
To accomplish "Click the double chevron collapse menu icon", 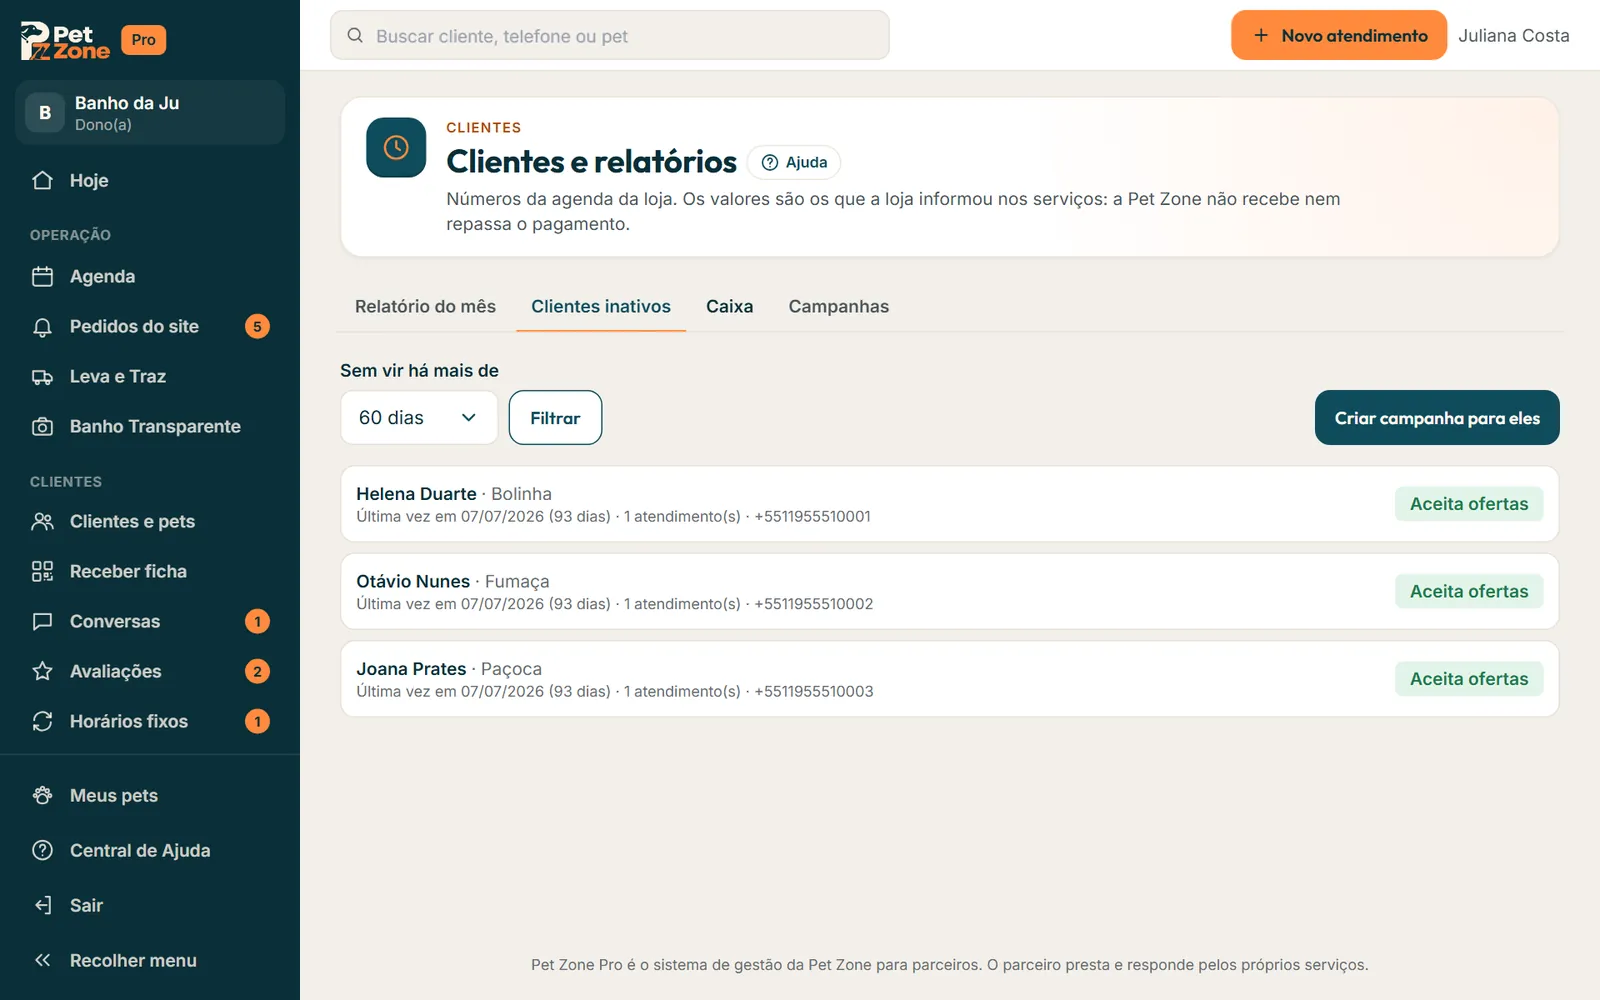I will 42,960.
